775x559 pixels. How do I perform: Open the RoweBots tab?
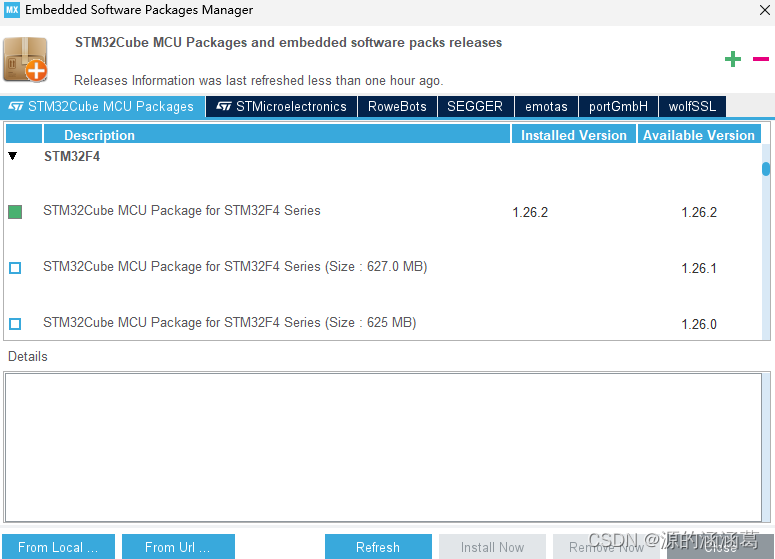point(397,107)
